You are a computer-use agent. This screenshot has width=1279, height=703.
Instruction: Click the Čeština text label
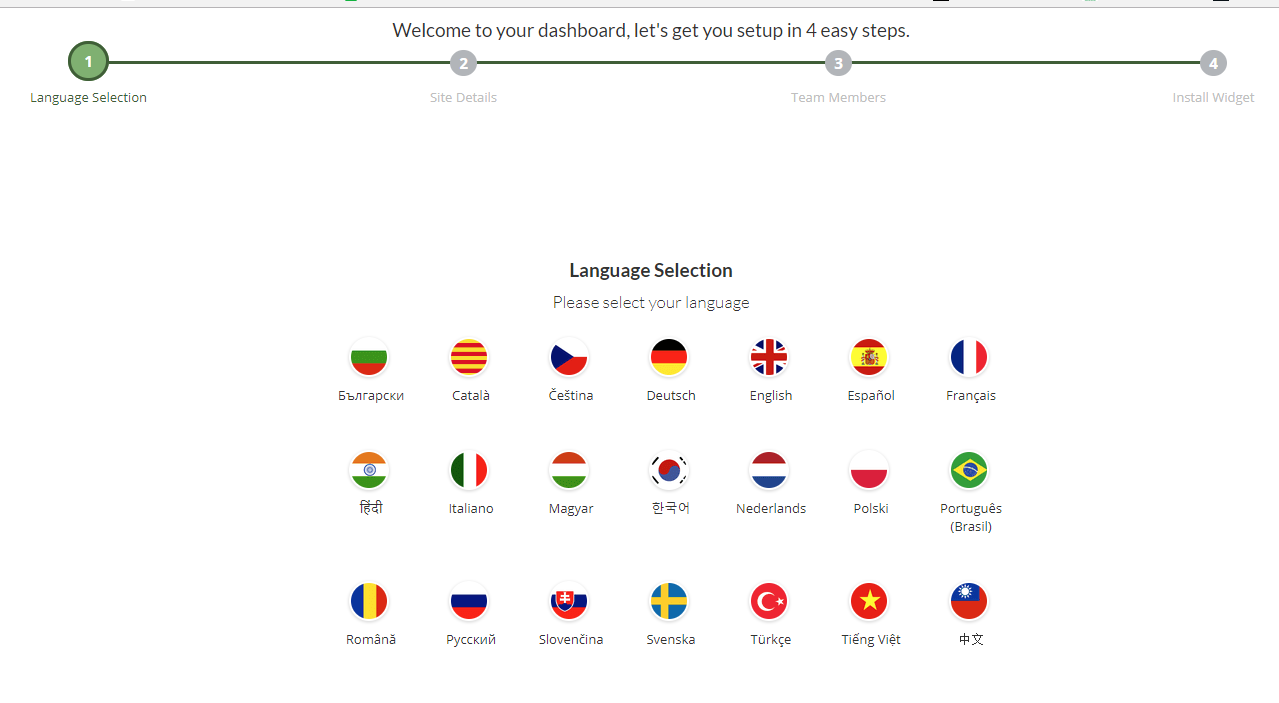coord(571,396)
